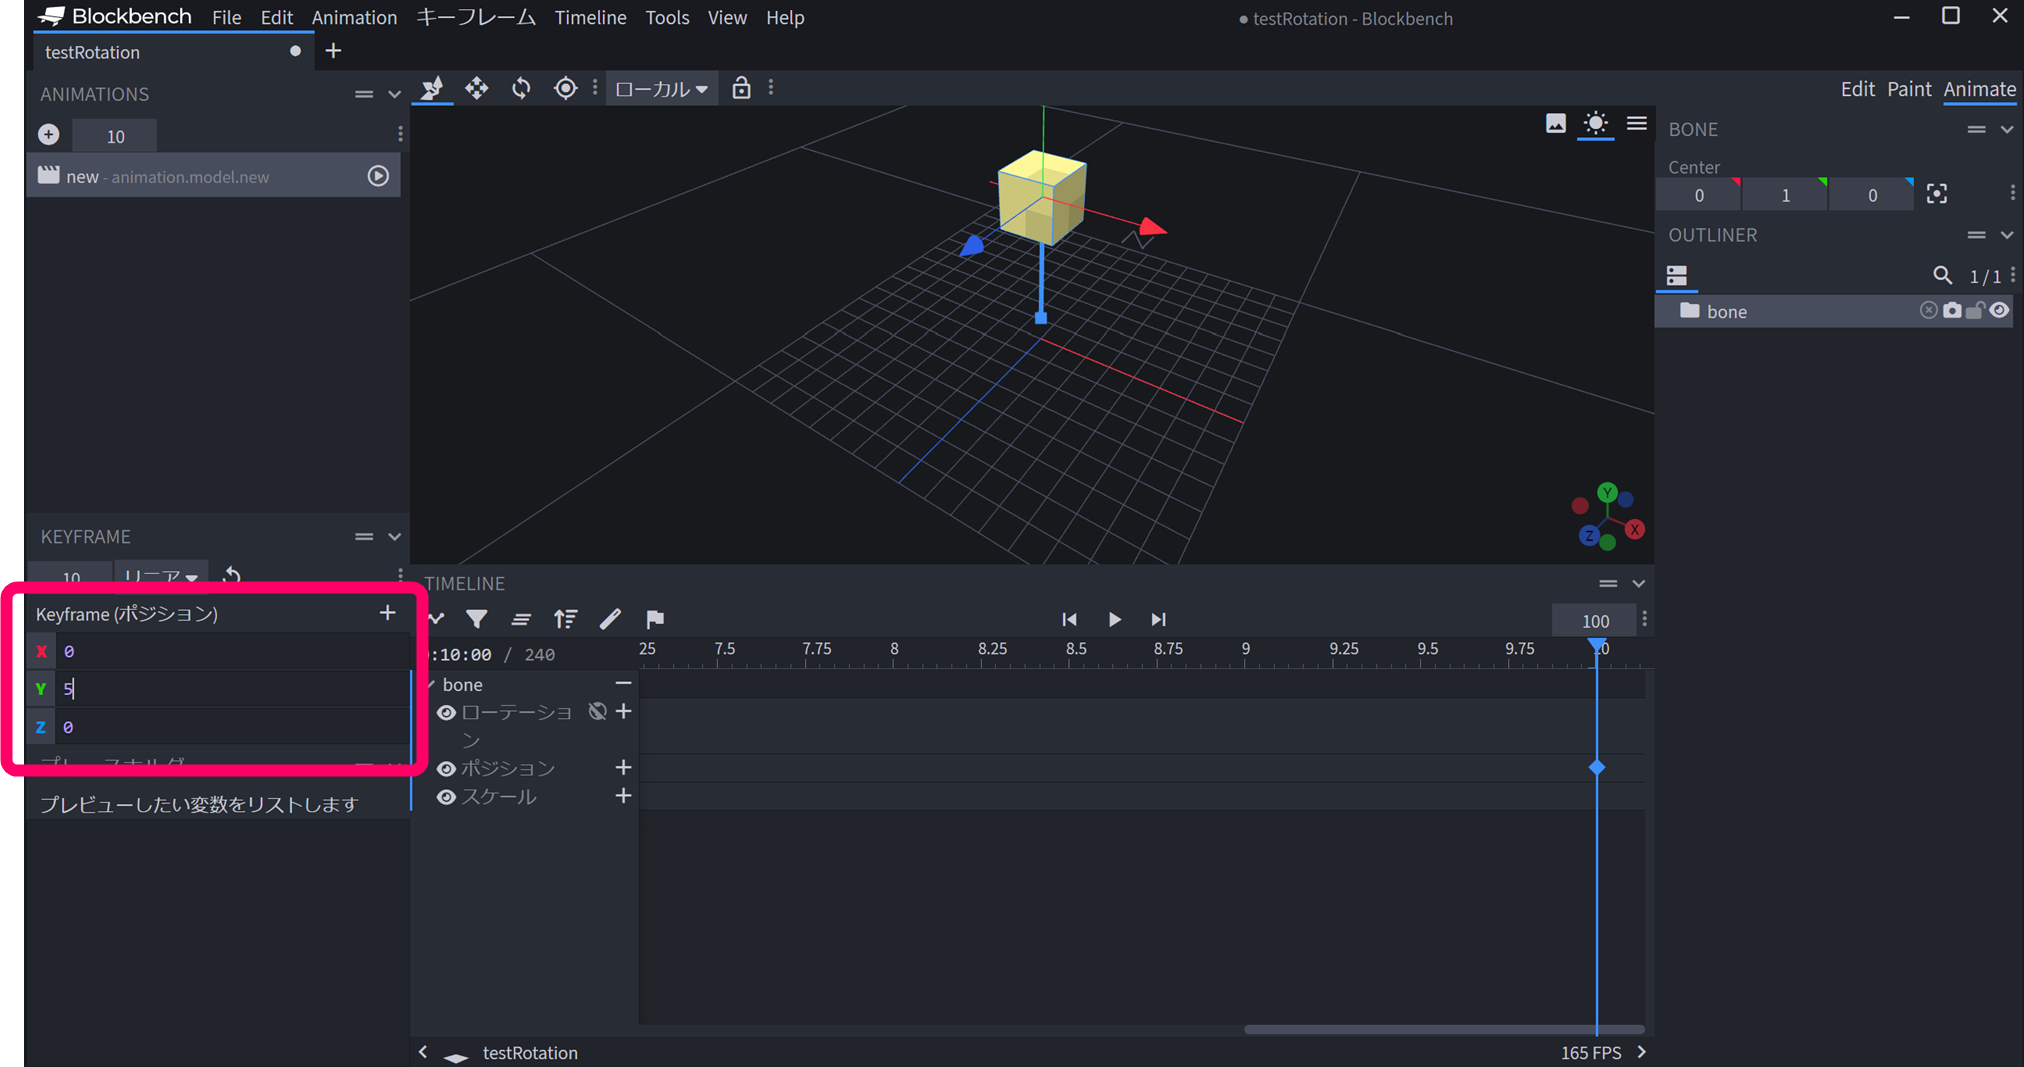Toggle visibility of the bone in the Outliner
Viewport: 2024px width, 1067px height.
(x=1999, y=310)
